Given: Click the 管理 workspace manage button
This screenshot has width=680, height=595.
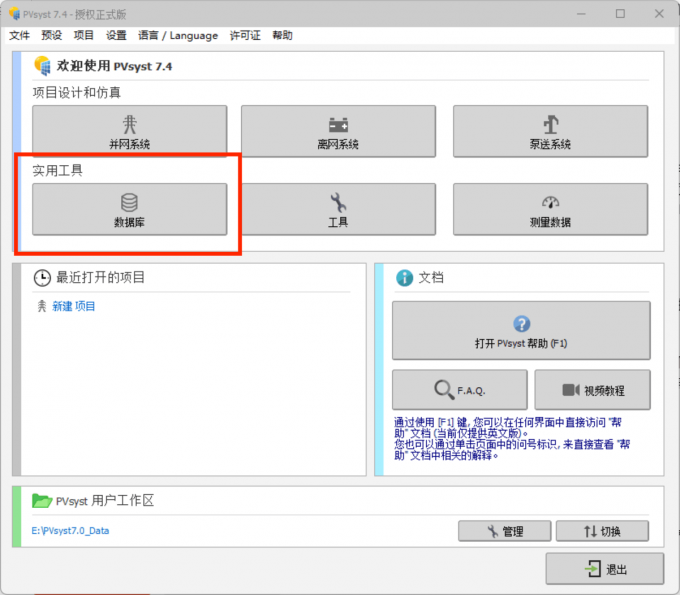Looking at the screenshot, I should 504,531.
